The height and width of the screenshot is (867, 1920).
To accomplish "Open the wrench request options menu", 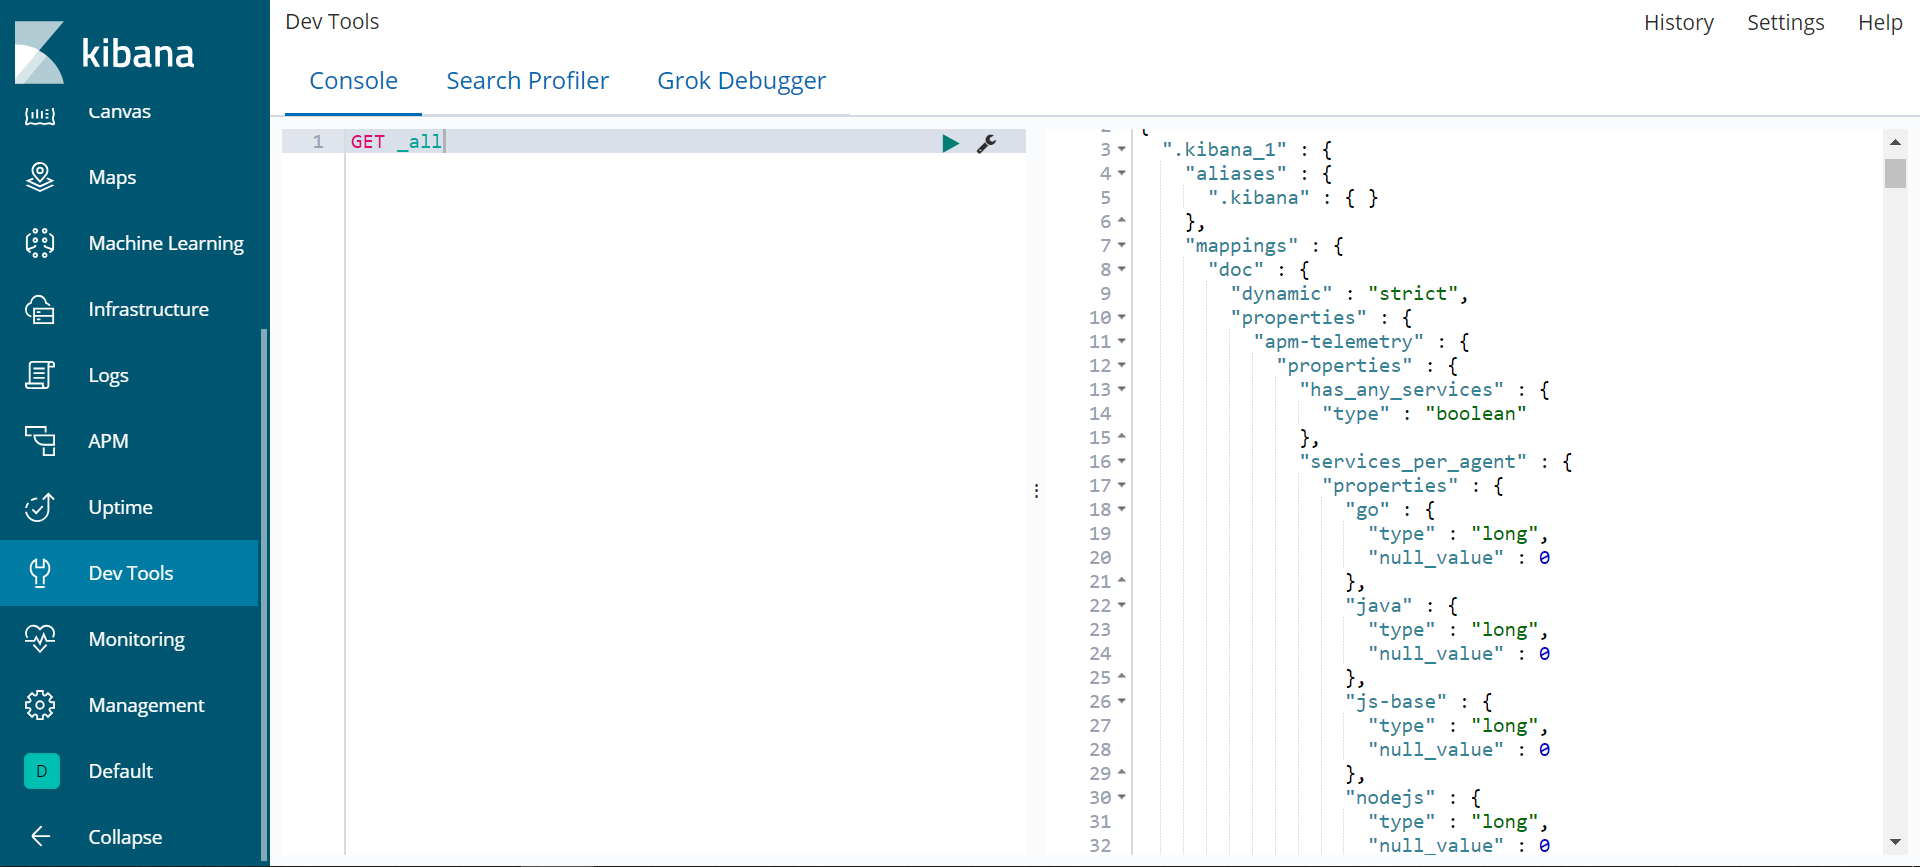I will tap(986, 143).
